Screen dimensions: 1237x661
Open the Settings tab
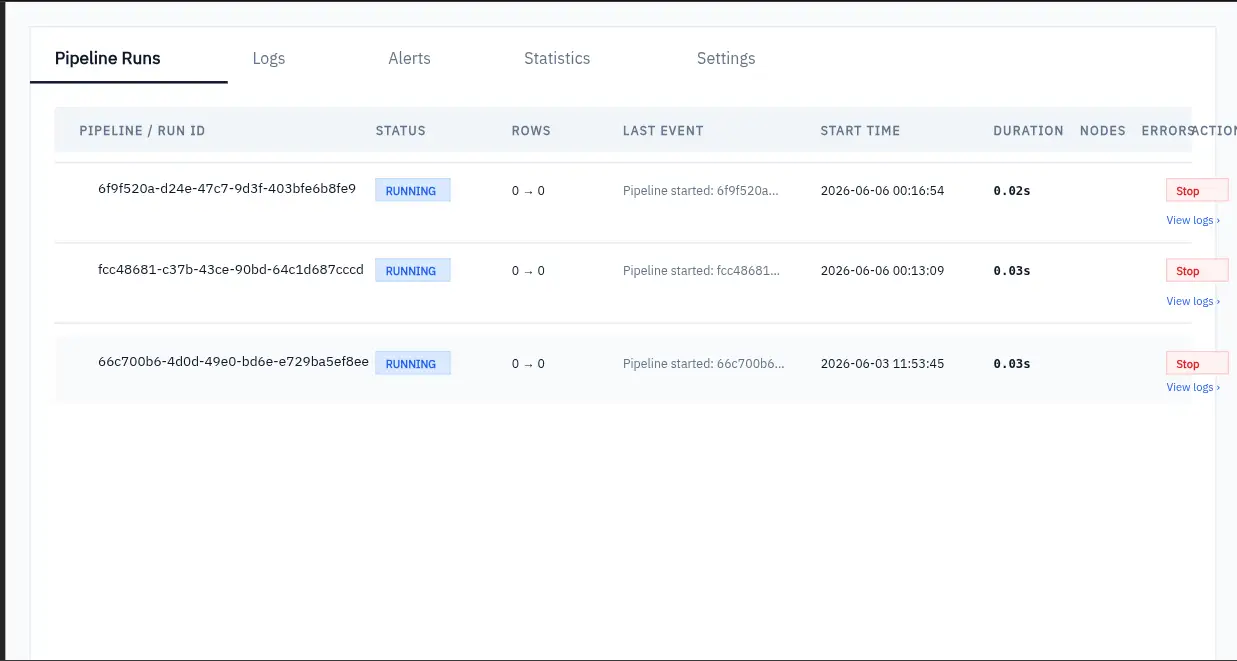click(x=726, y=58)
